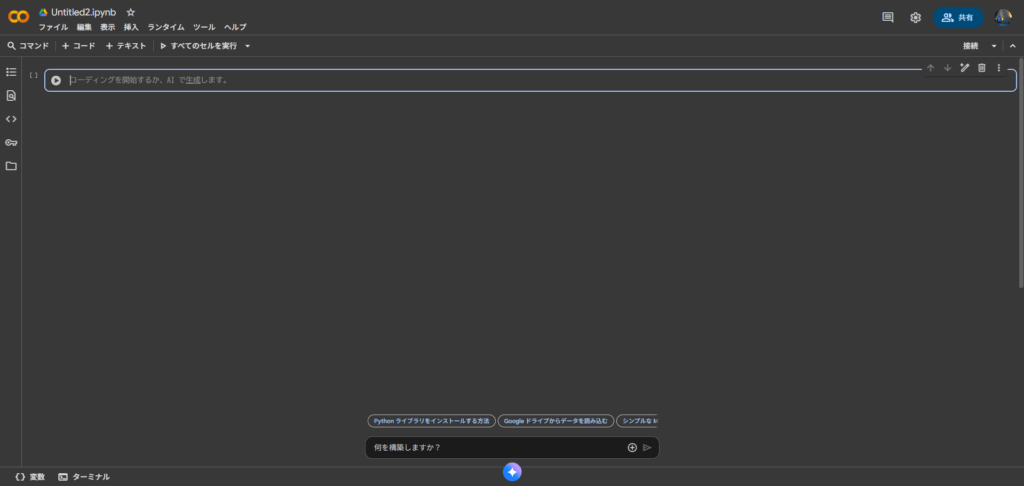Delete the cell using trash icon
This screenshot has width=1024, height=486.
pos(981,68)
